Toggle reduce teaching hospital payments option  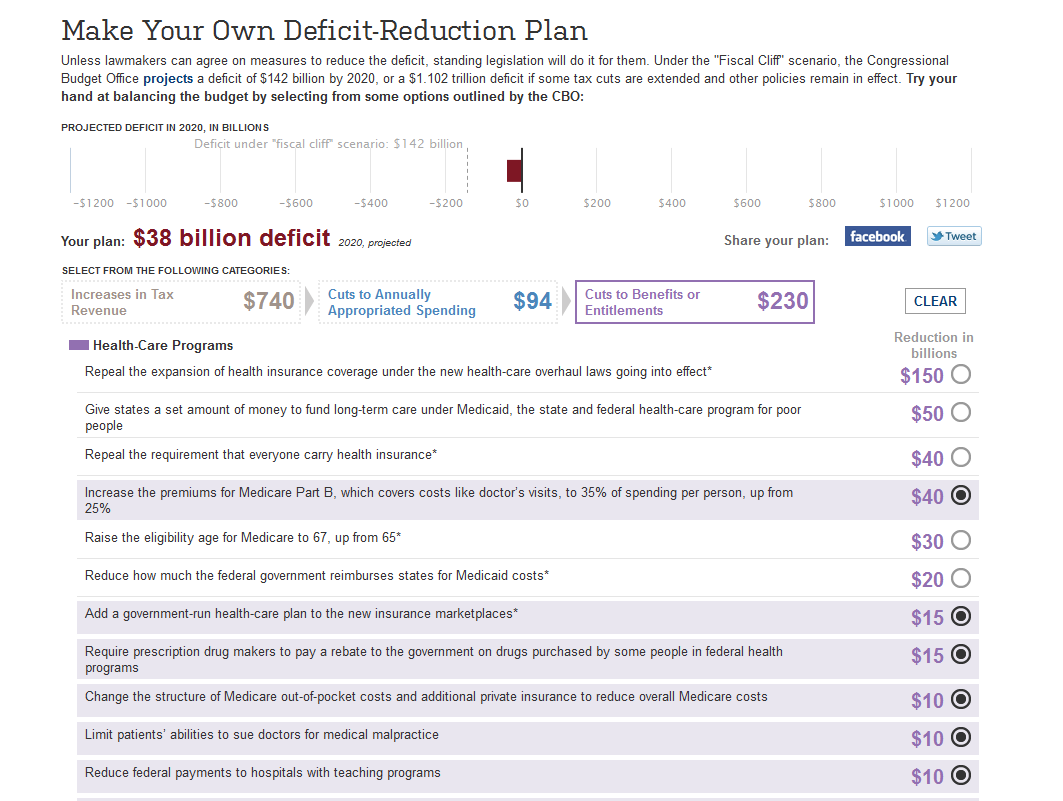point(961,775)
